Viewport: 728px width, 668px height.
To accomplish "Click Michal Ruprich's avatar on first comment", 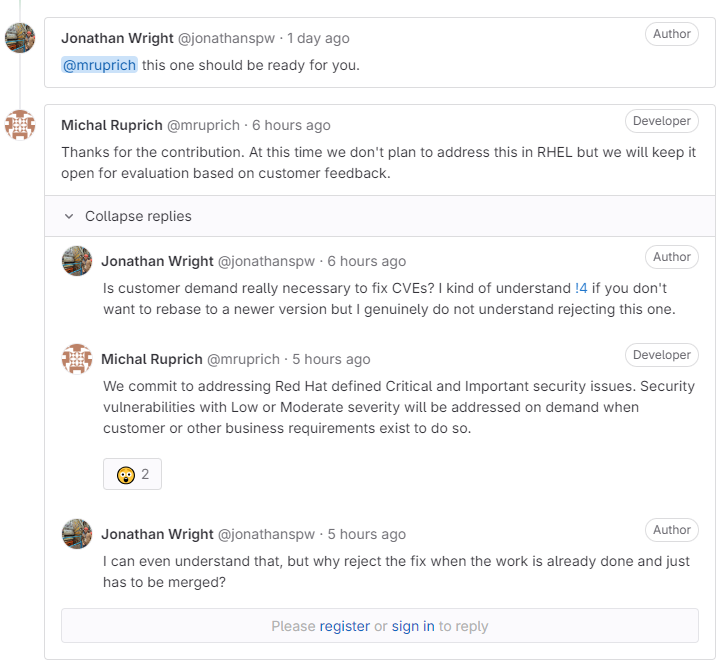I will 20,125.
